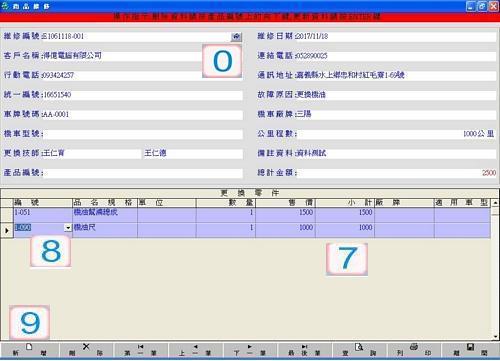Click the 機車廠牌 input field
The width and height of the screenshot is (500, 361).
tap(396, 115)
